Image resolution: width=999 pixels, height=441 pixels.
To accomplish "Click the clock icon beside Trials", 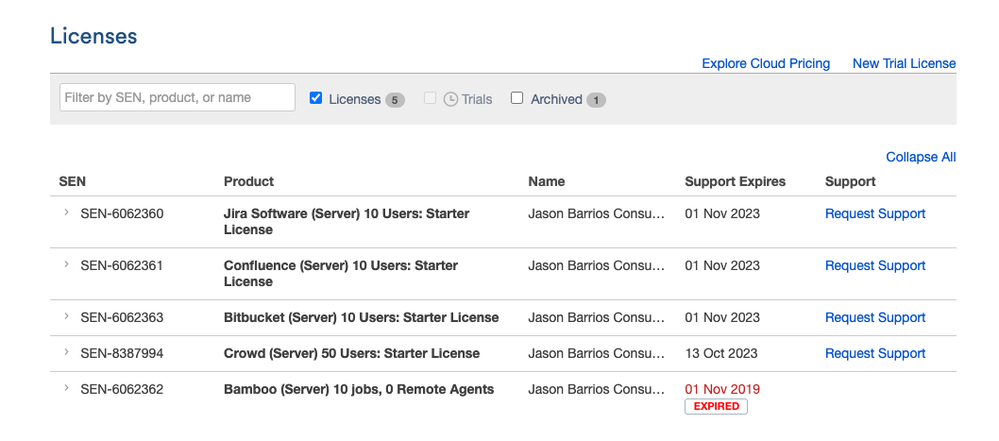I will pyautogui.click(x=450, y=99).
